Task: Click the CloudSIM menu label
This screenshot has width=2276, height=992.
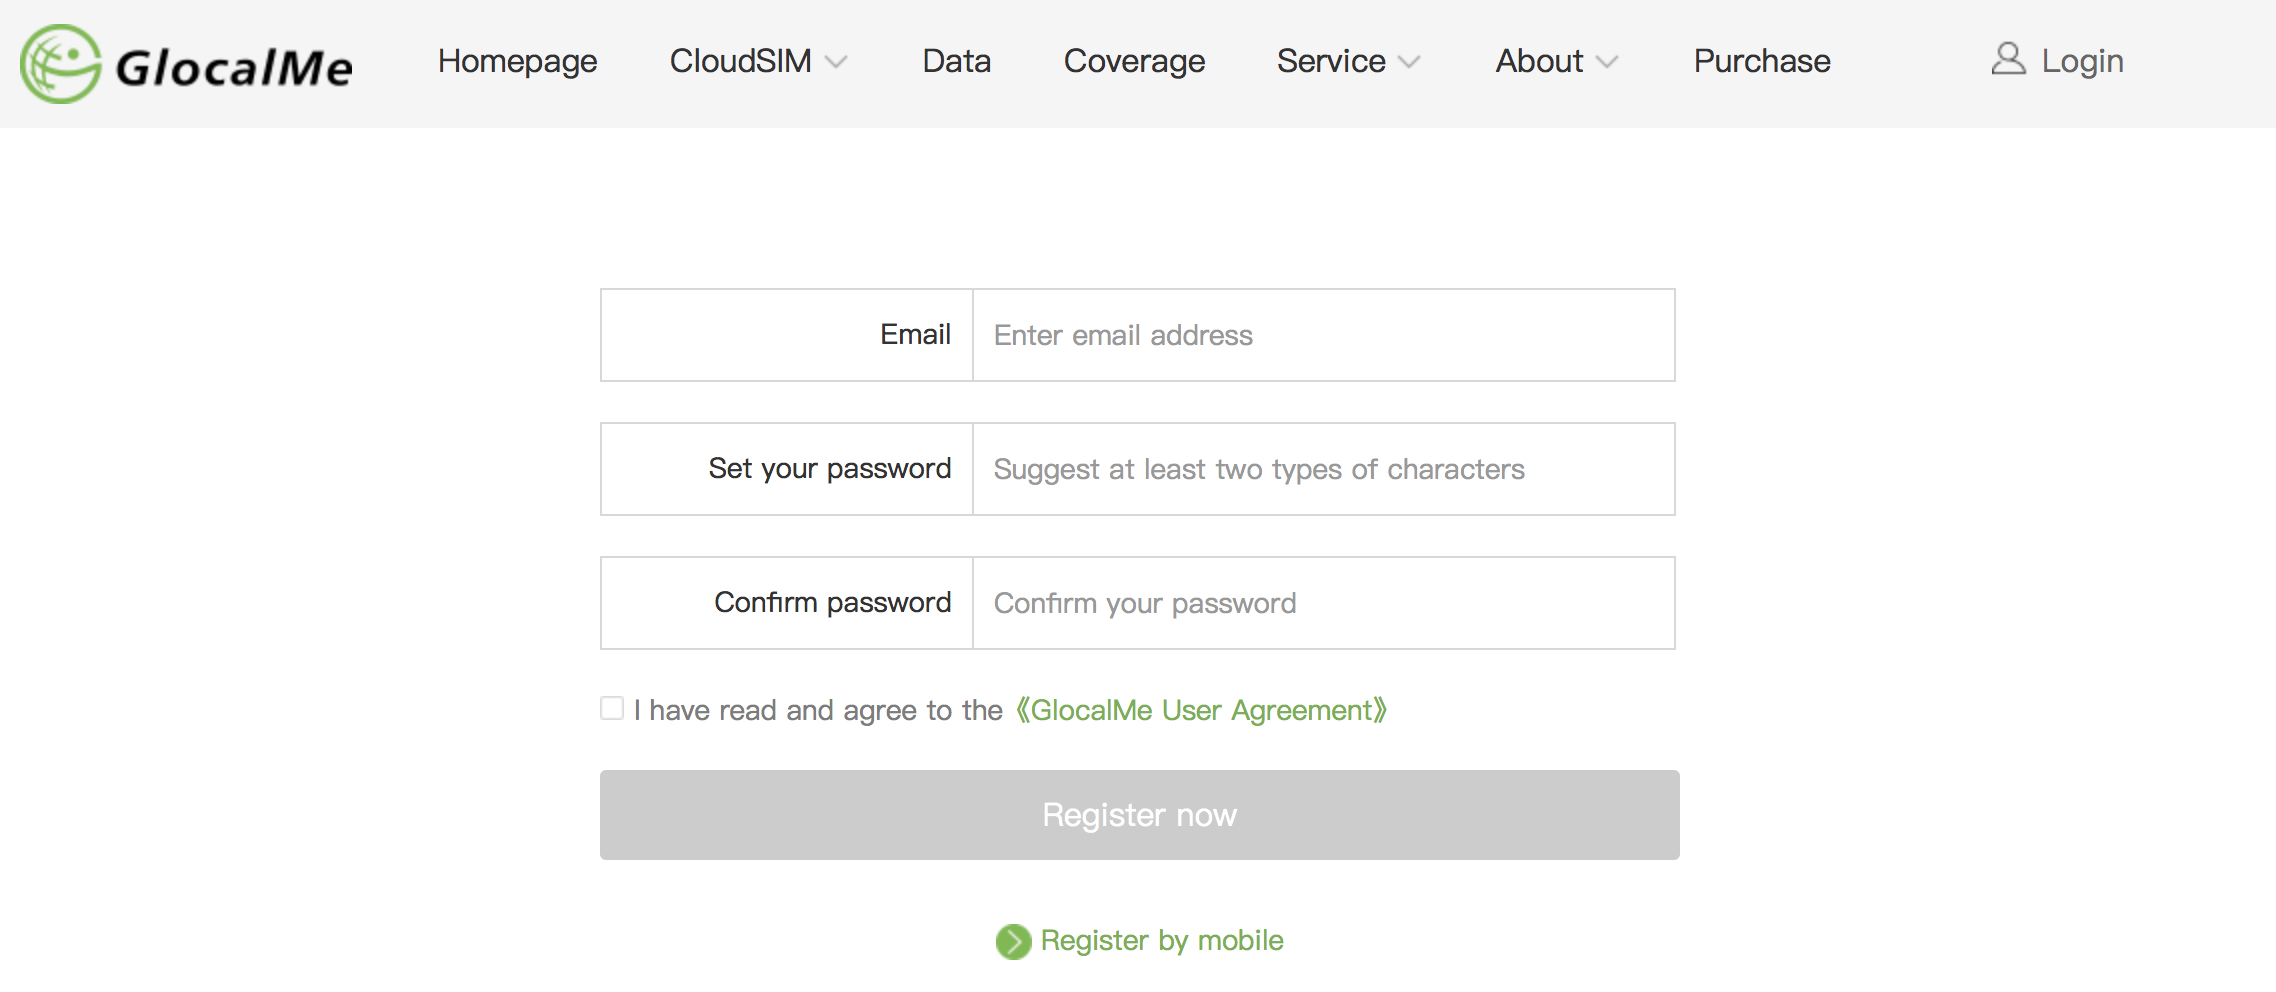Action: pyautogui.click(x=740, y=61)
